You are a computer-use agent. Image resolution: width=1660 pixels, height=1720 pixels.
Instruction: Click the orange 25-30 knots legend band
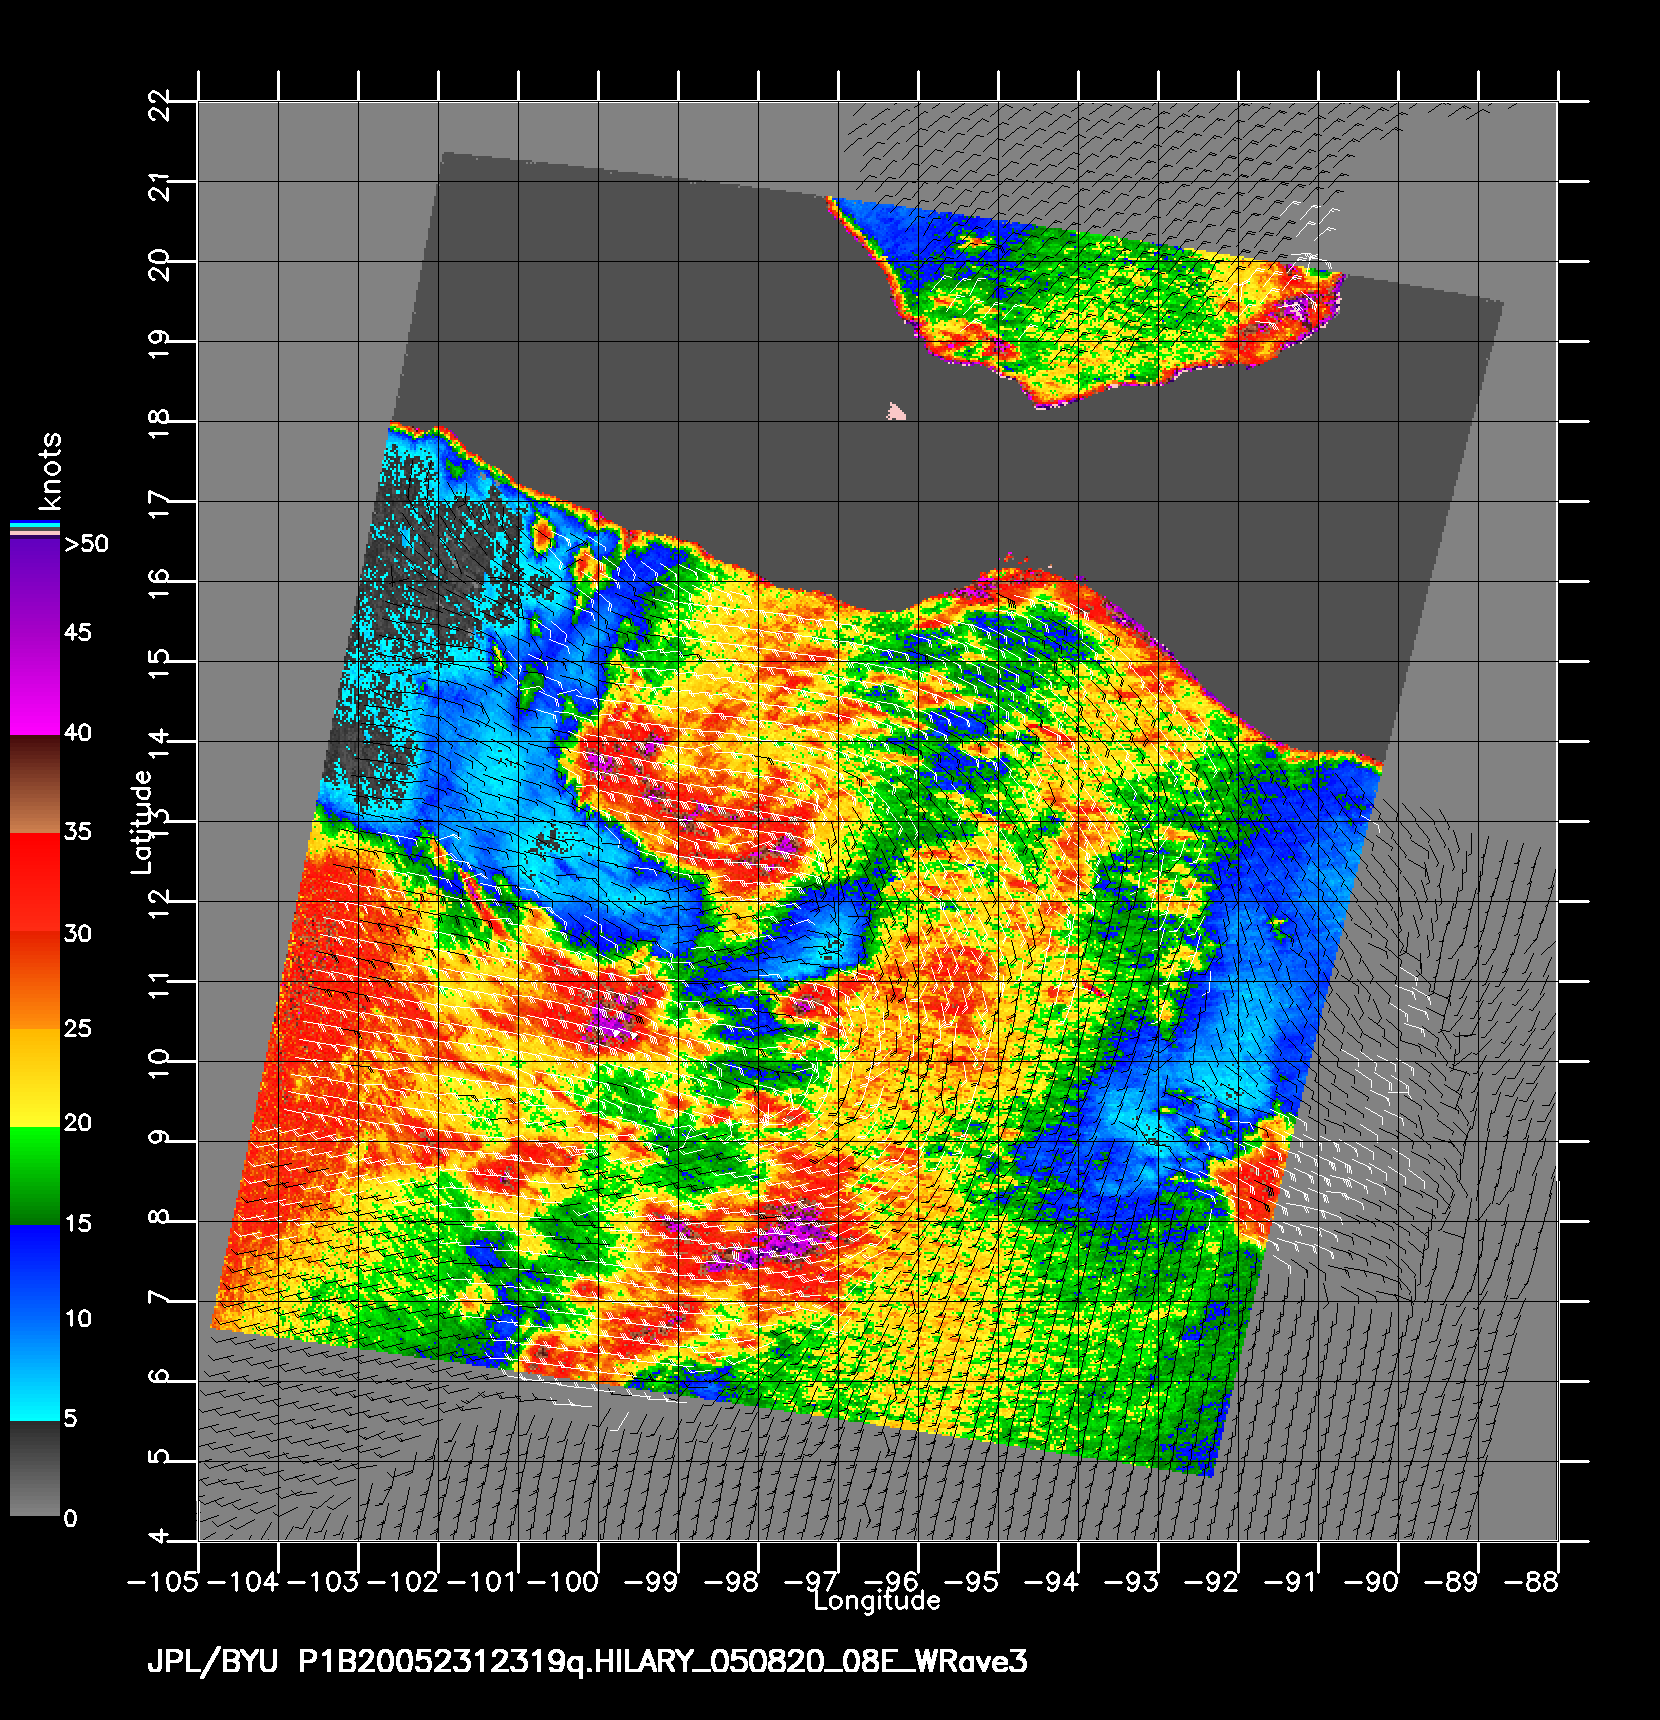coord(35,981)
